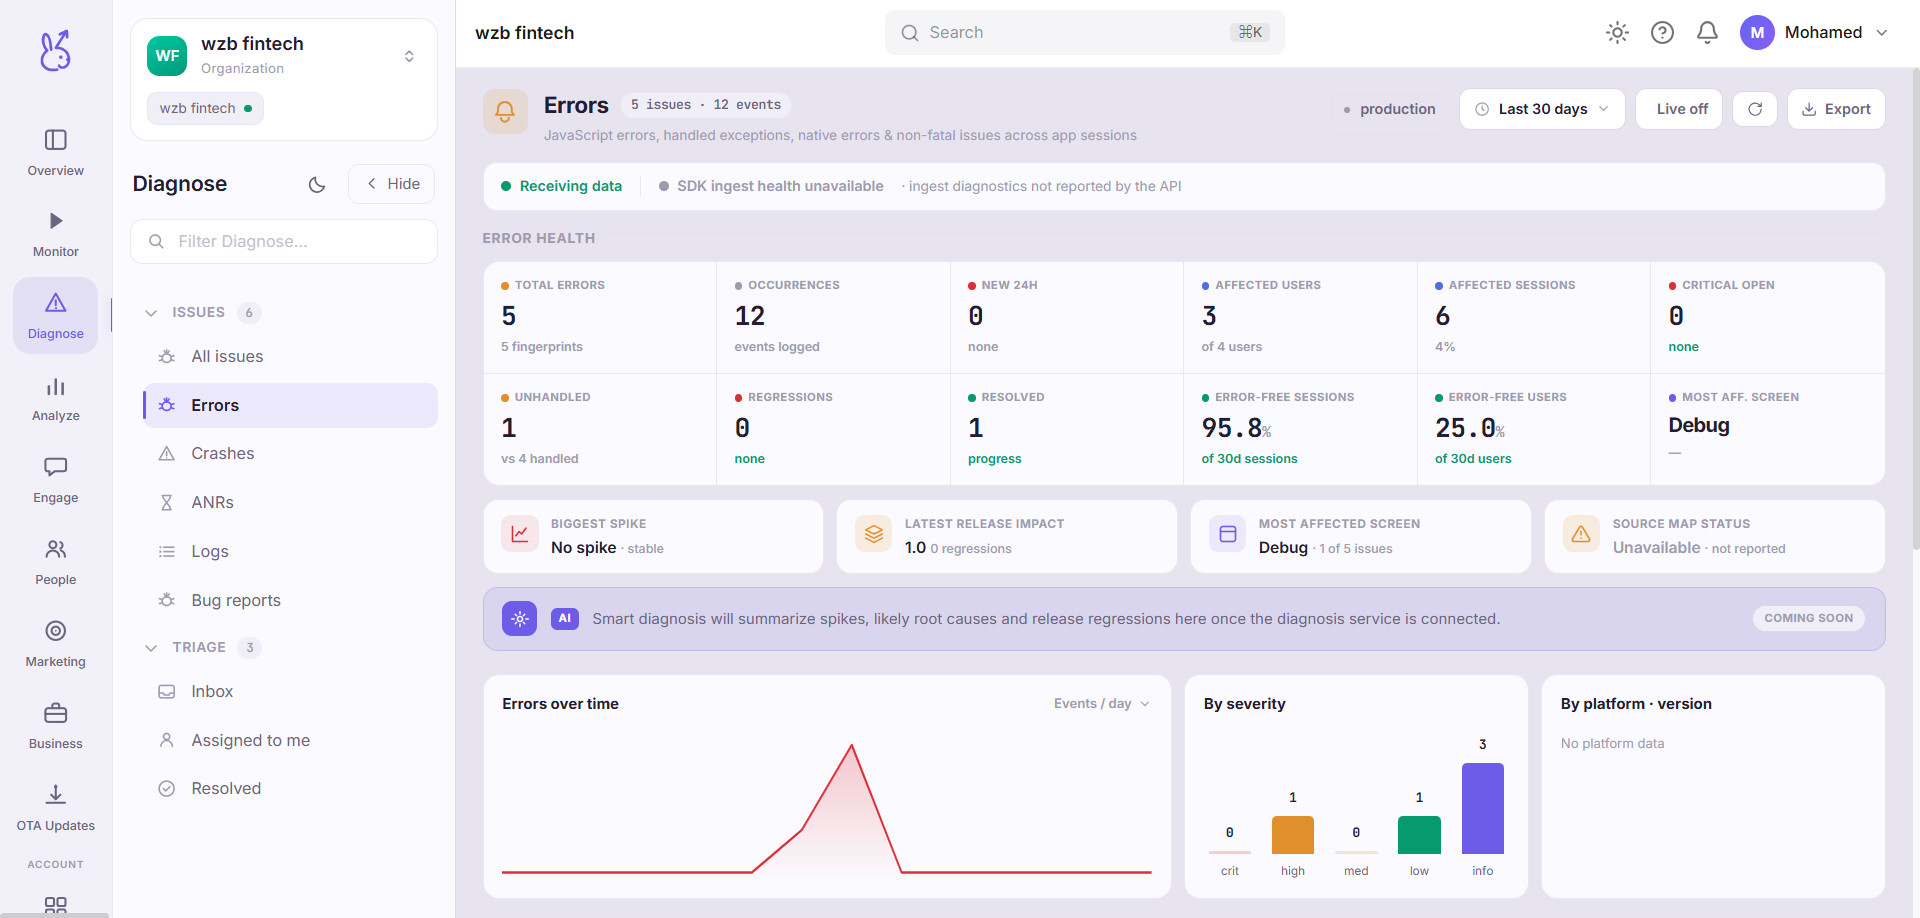Focus the Filter Diagnose field
The image size is (1920, 918).
284,241
